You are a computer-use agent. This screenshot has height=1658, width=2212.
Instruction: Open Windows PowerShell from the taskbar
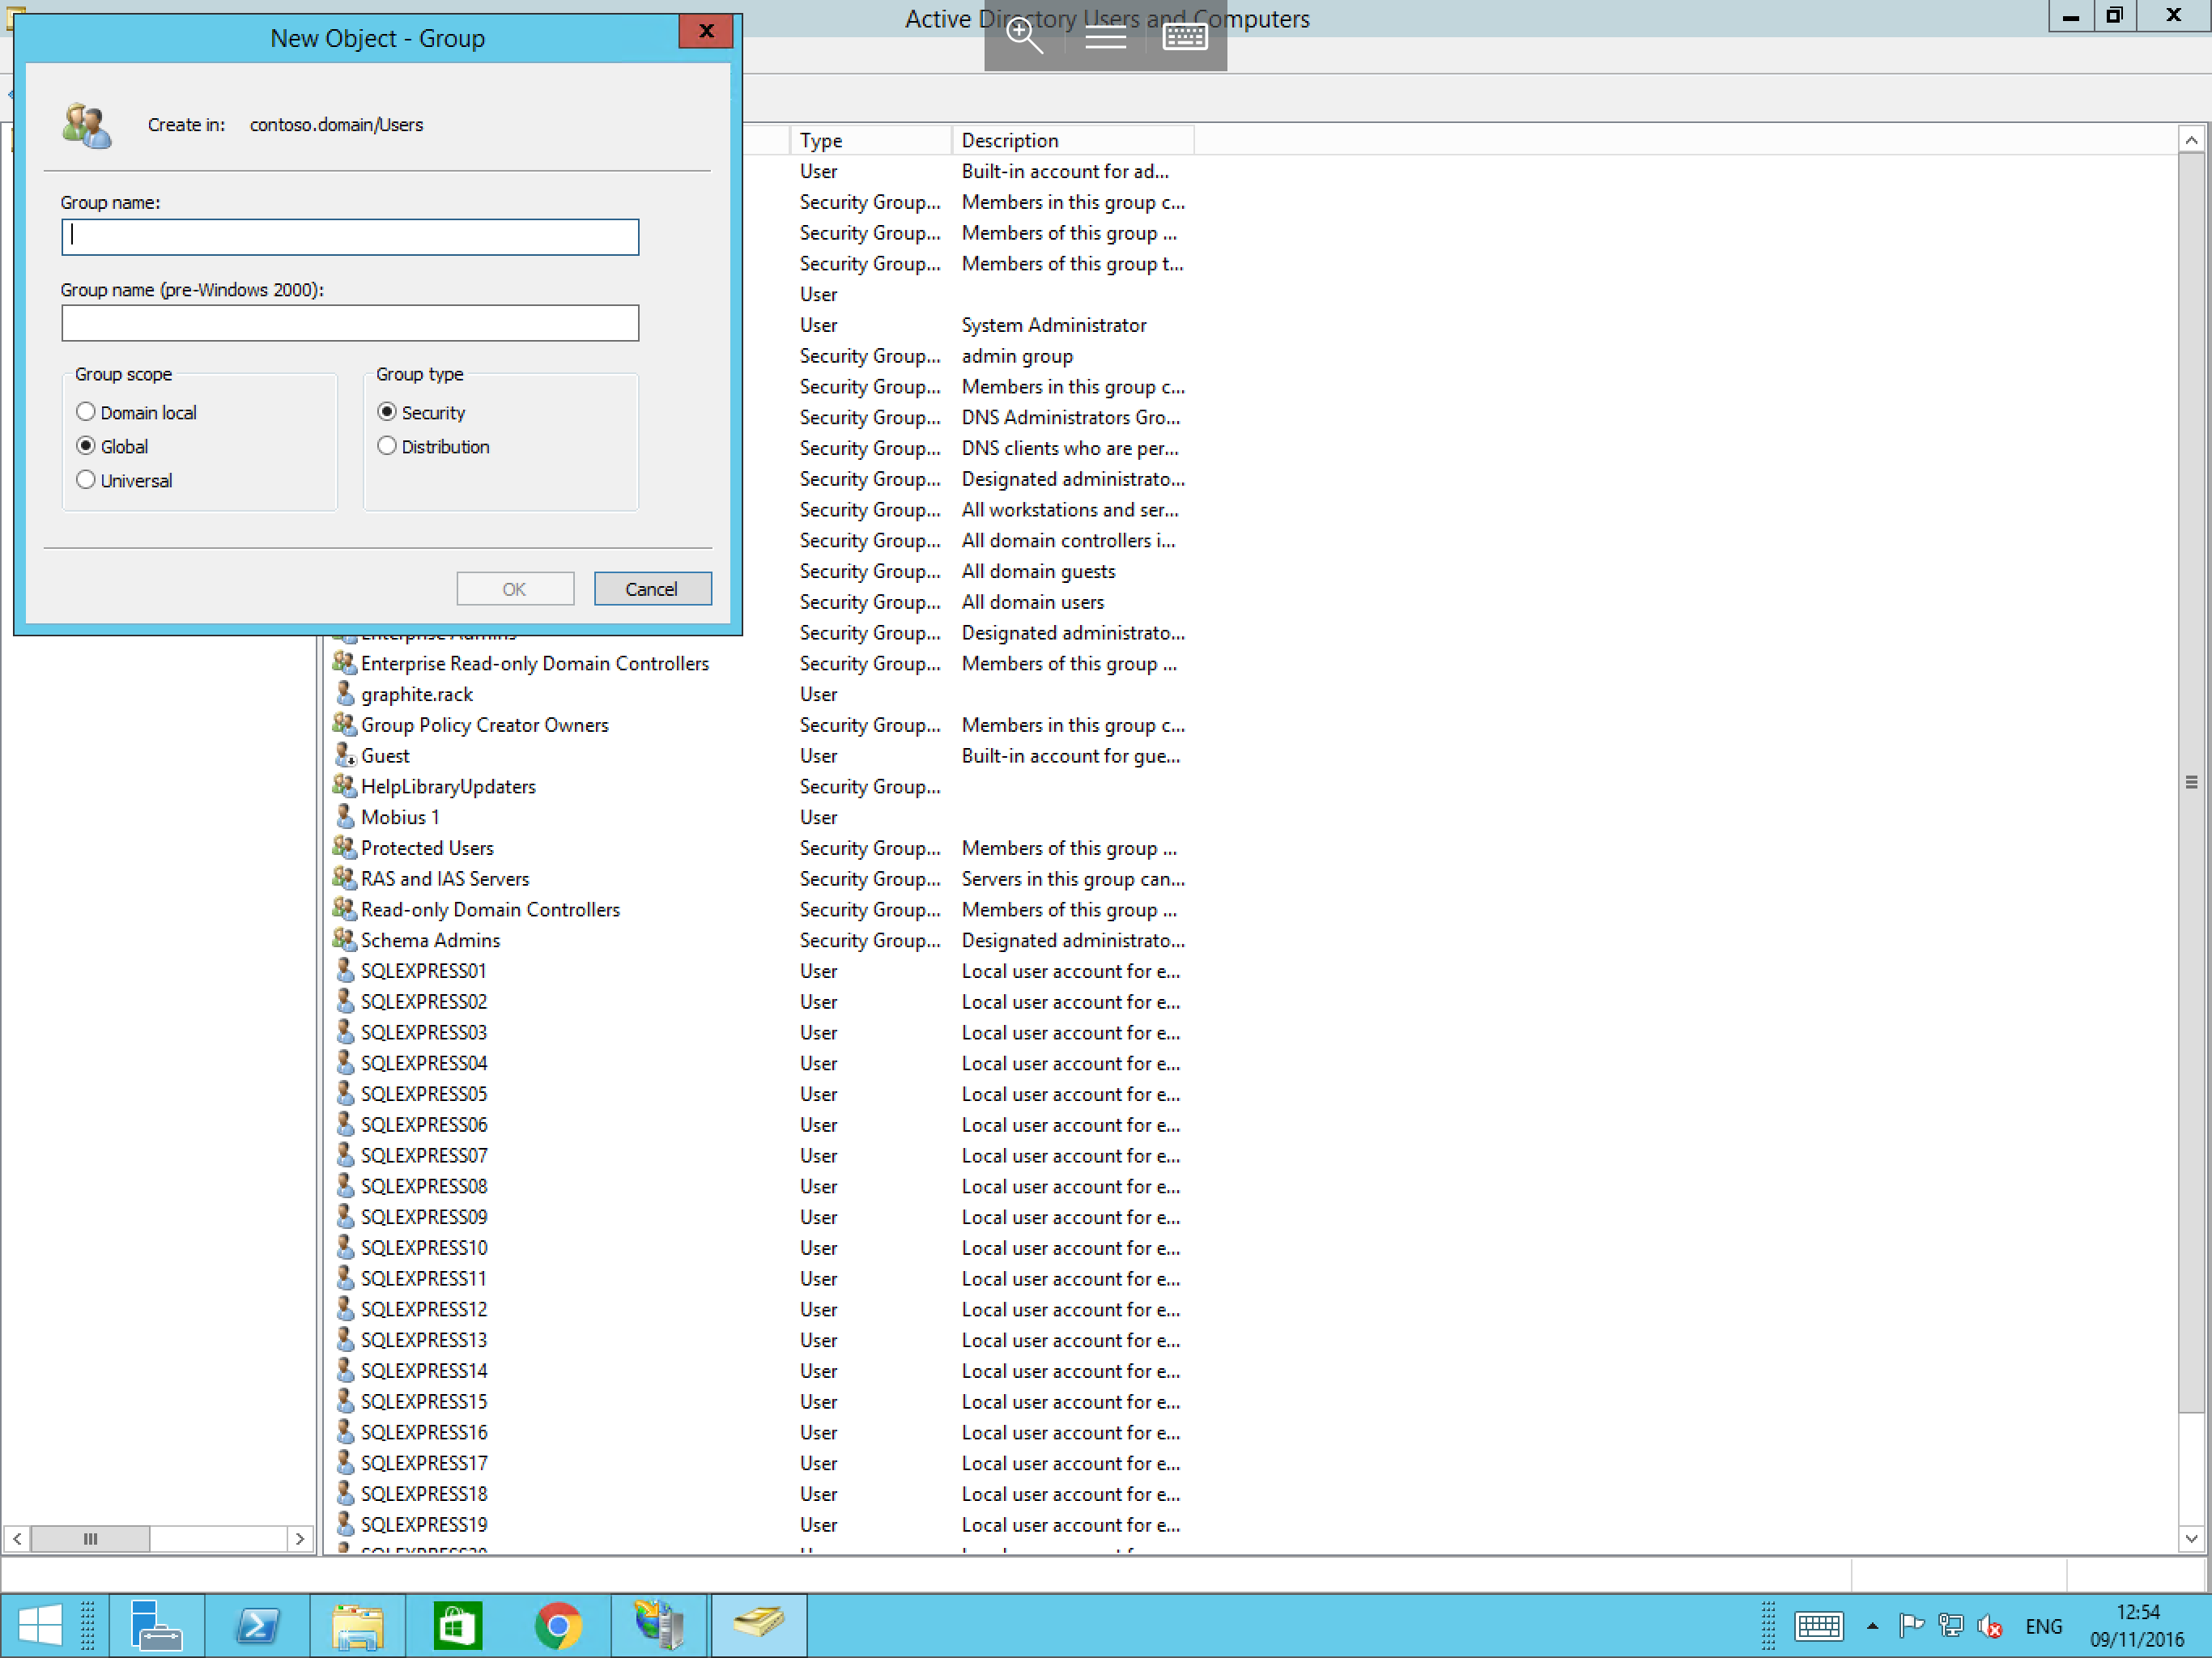coord(257,1625)
